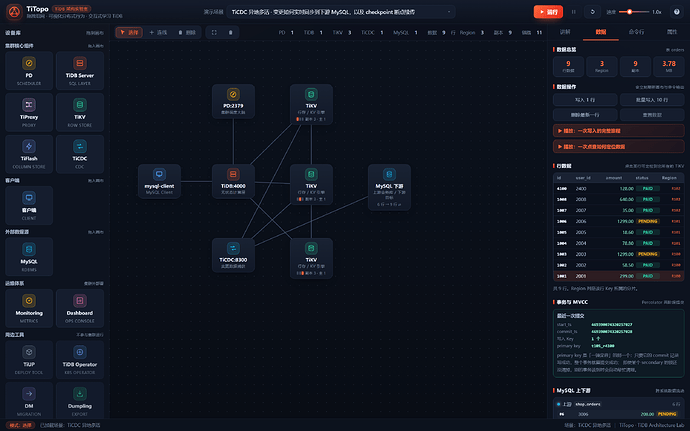Image resolution: width=690 pixels, height=431 pixels.
Task: Adjust the speed slider
Action: pyautogui.click(x=634, y=12)
